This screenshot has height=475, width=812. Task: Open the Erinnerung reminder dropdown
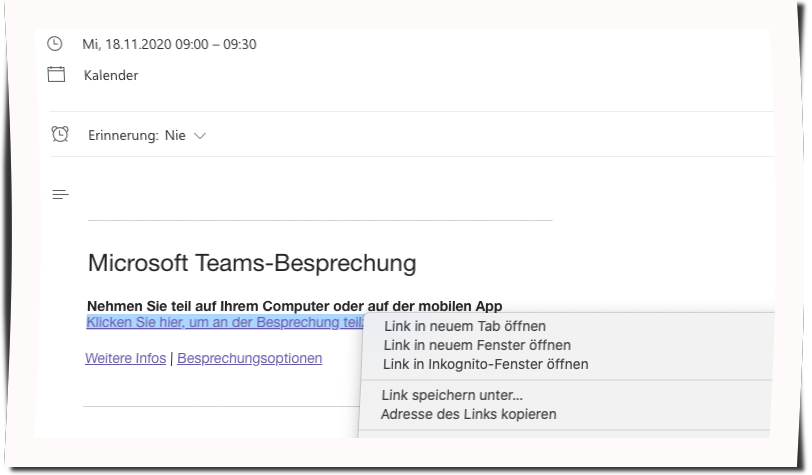pyautogui.click(x=147, y=135)
